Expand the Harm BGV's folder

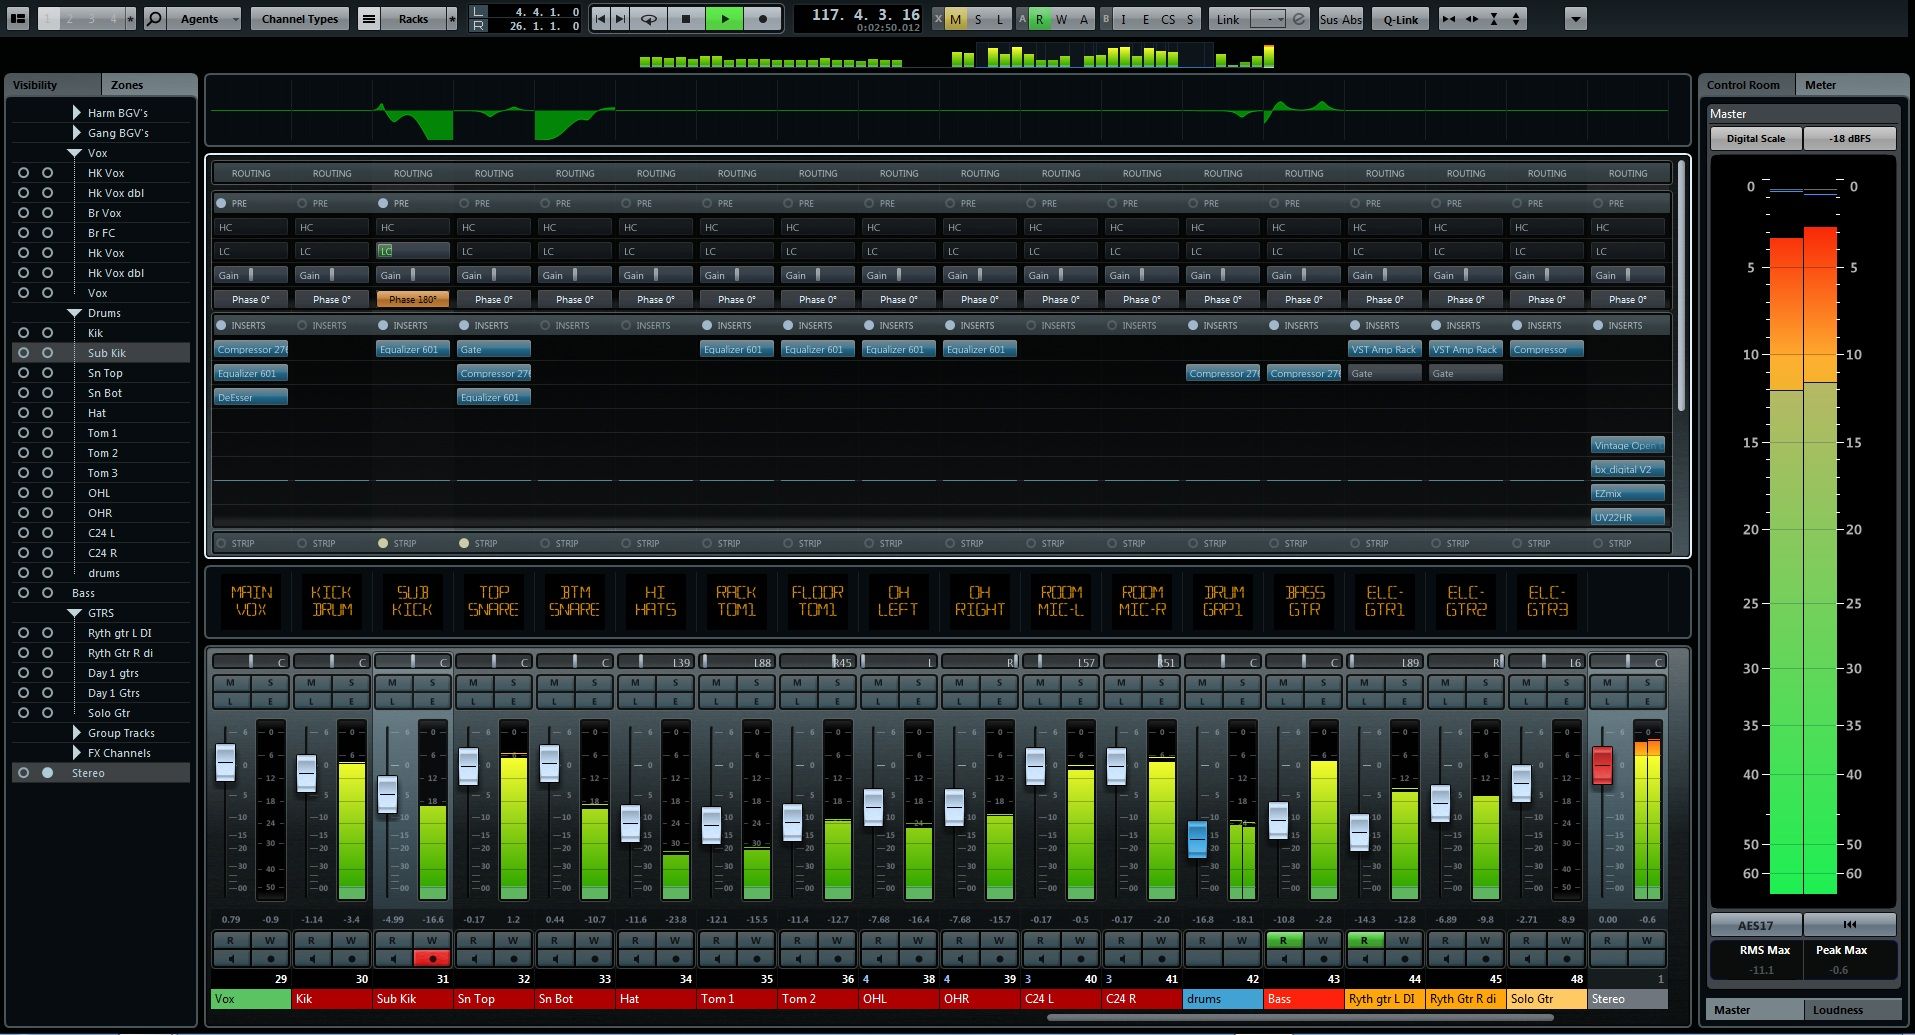(76, 113)
